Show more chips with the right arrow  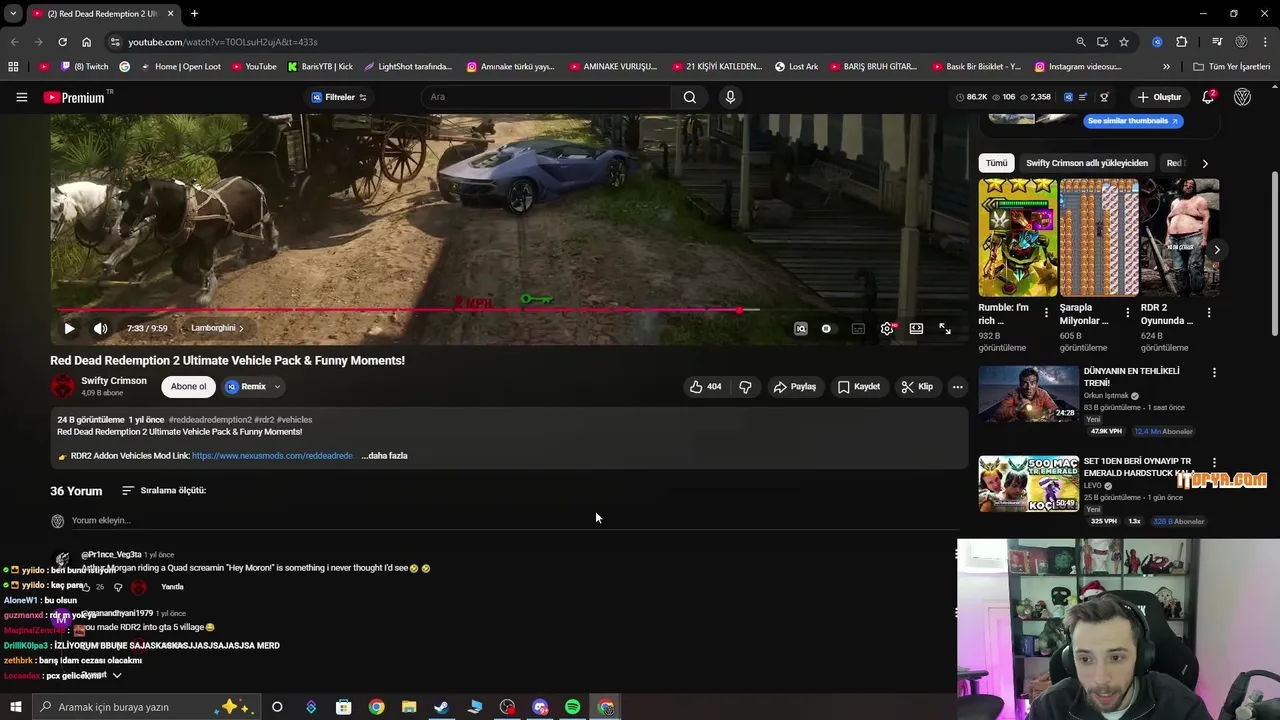click(x=1205, y=163)
